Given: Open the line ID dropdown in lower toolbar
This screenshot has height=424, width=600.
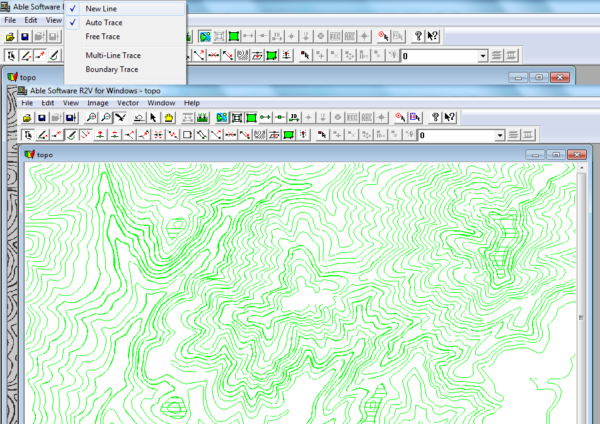Looking at the screenshot, I should coord(499,135).
